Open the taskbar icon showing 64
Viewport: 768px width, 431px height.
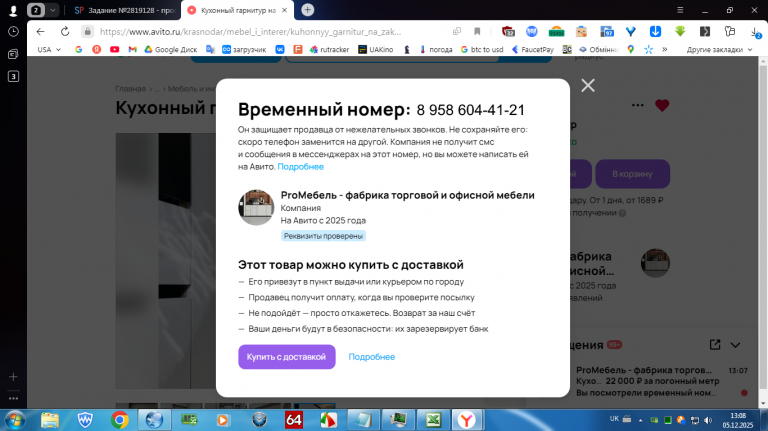coord(294,420)
